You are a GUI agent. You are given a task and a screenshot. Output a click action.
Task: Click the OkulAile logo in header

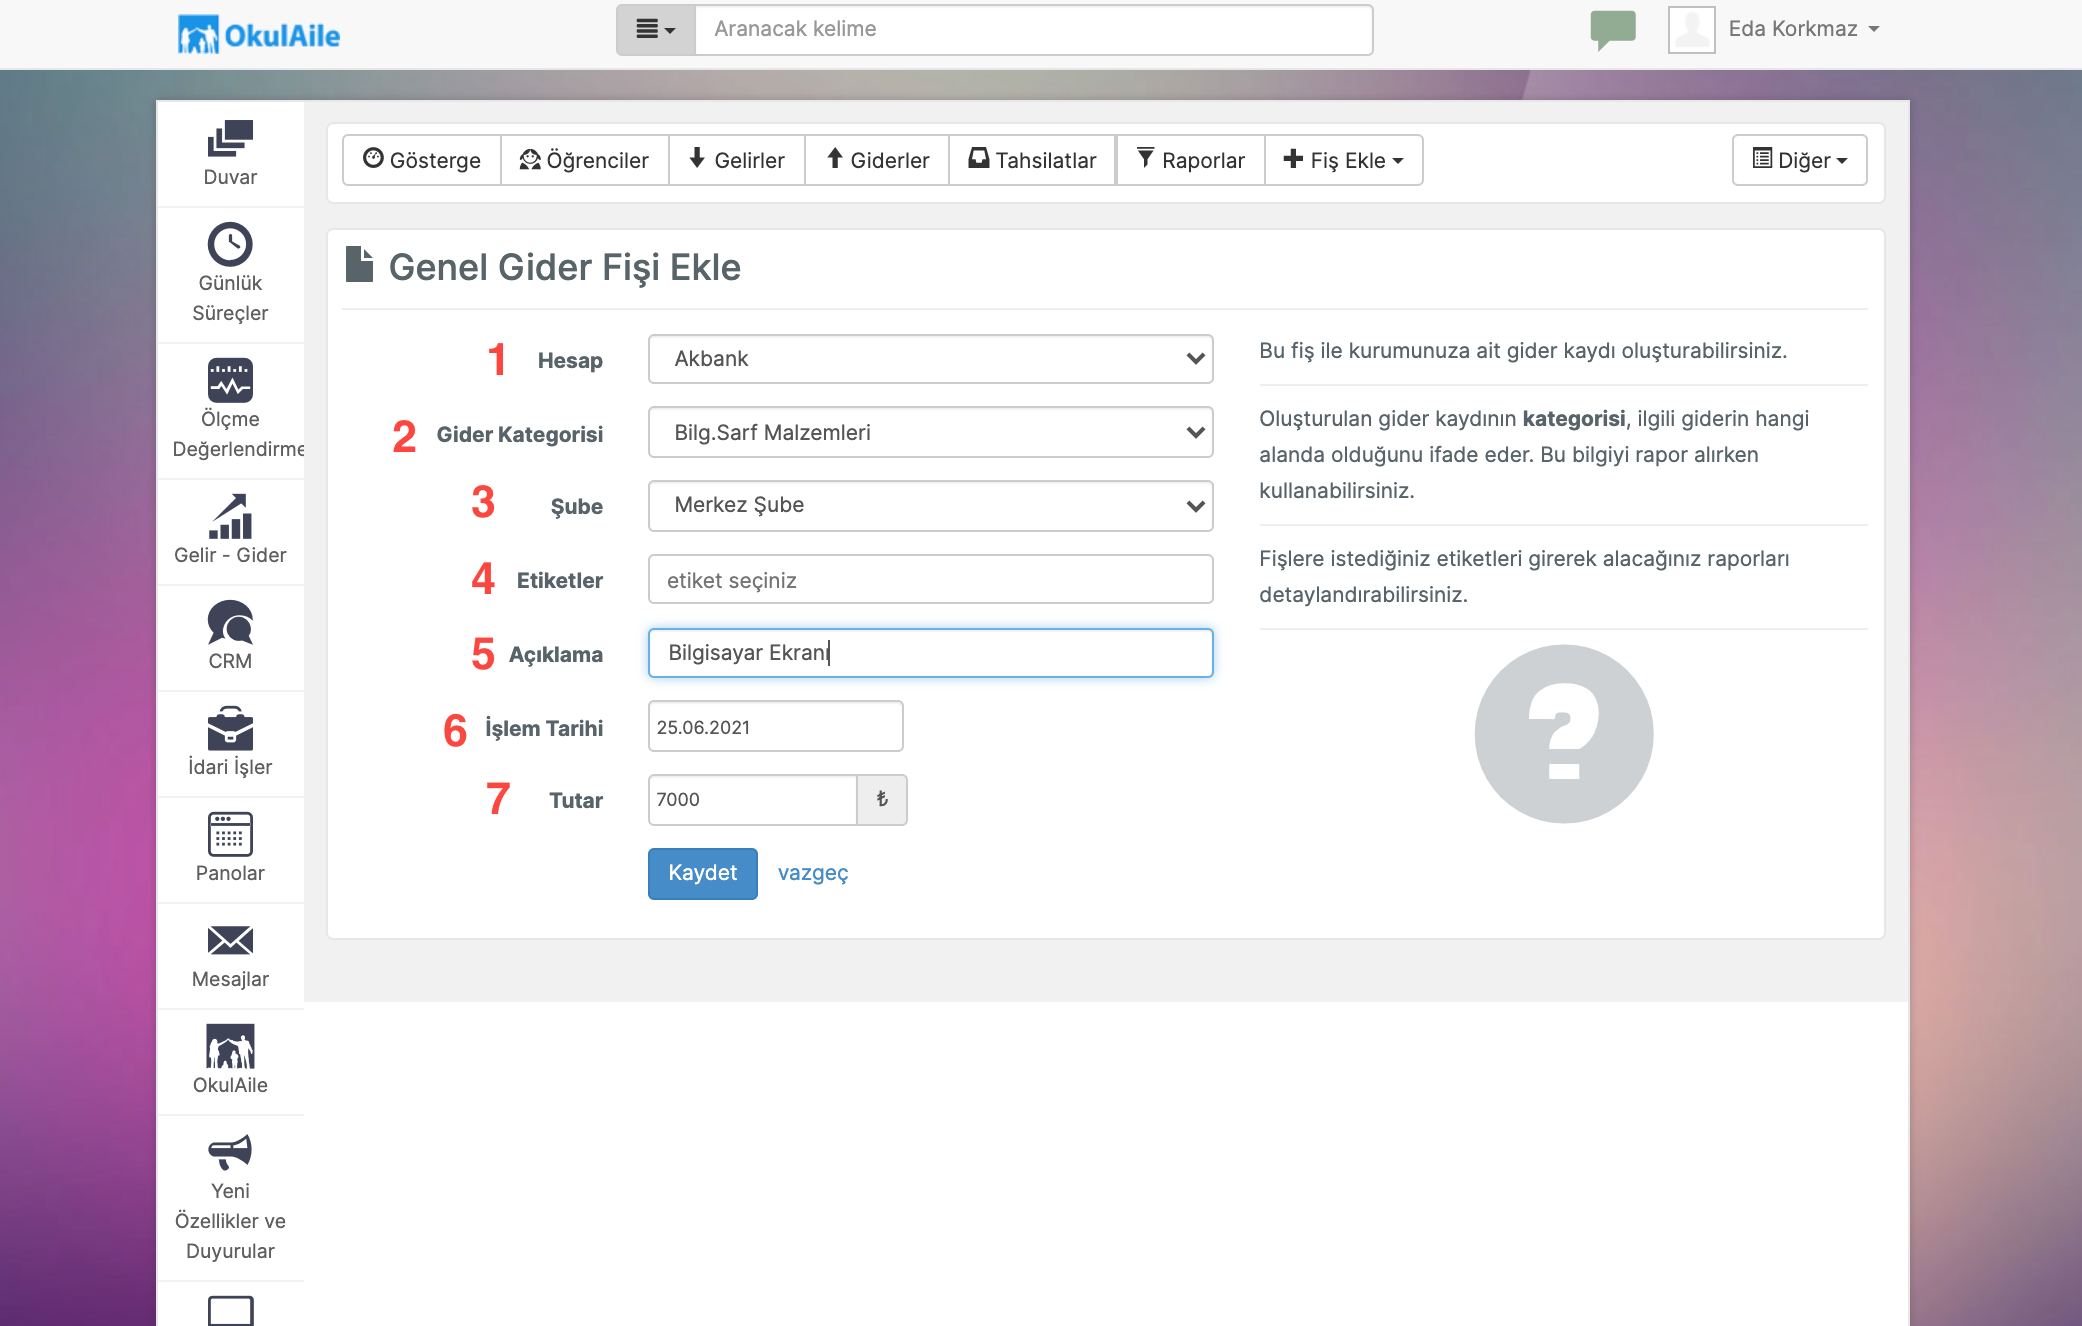point(259,35)
